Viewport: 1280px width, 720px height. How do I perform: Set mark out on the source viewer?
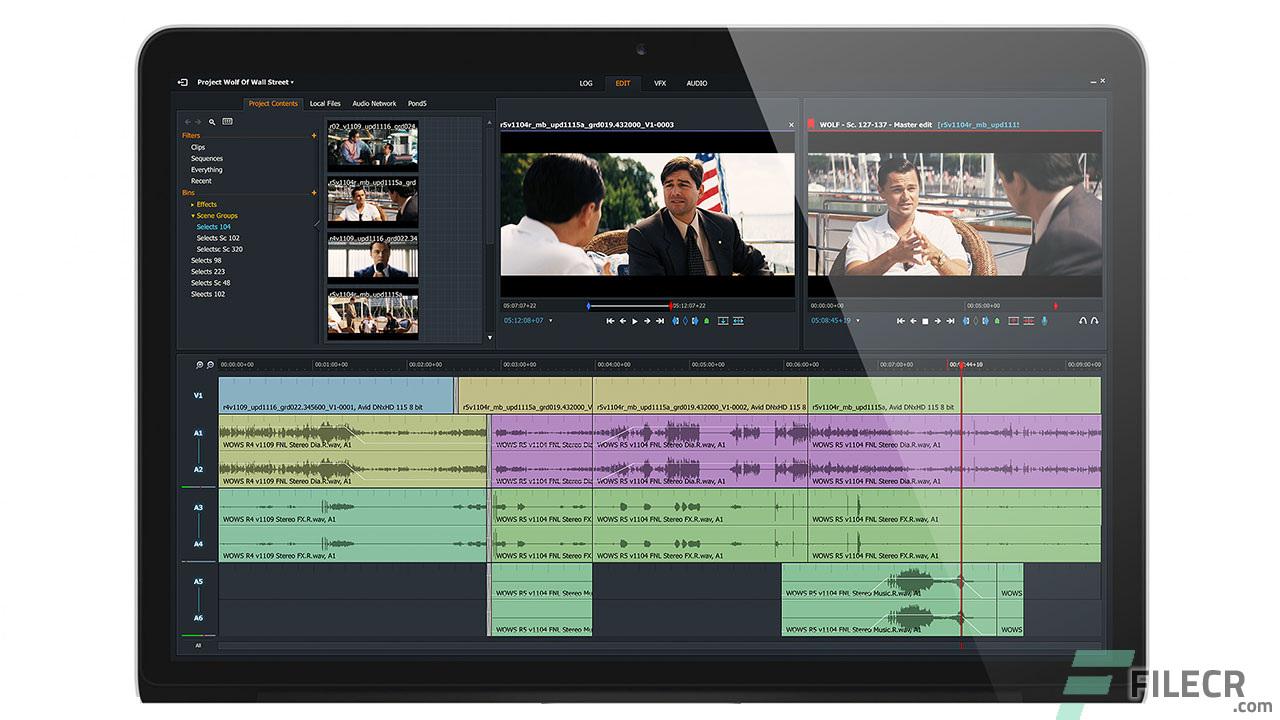695,321
